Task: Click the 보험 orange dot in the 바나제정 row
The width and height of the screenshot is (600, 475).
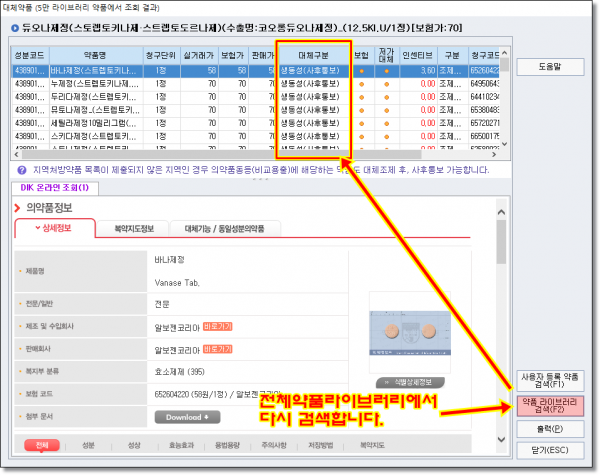Action: [361, 72]
